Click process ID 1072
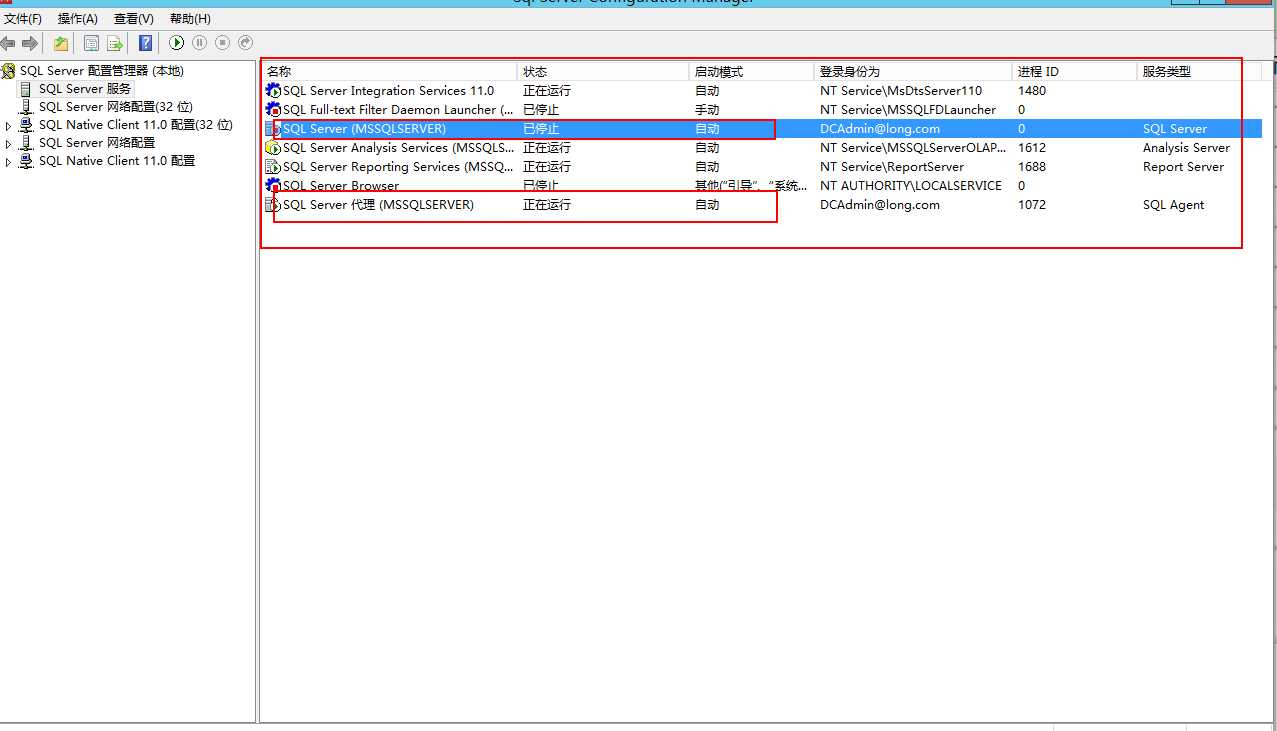Screen dimensions: 1277x731 1032,205
